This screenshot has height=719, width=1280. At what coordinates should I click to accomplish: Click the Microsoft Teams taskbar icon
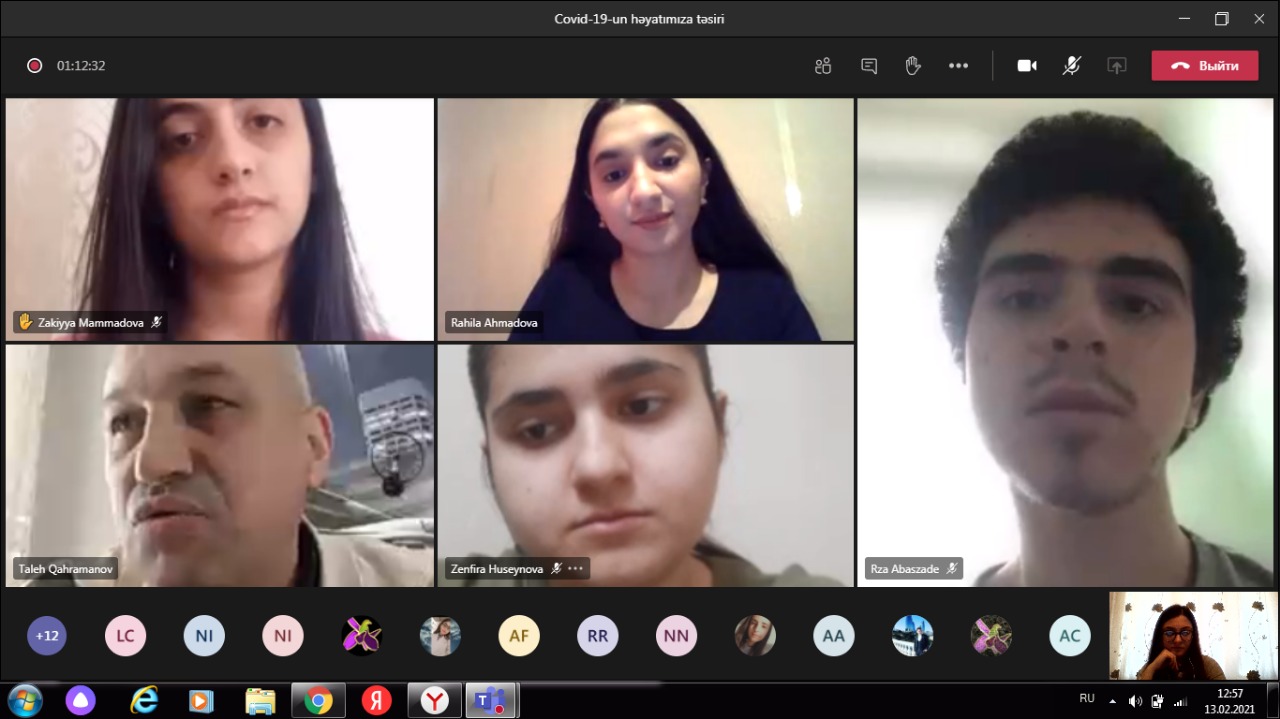pyautogui.click(x=491, y=701)
